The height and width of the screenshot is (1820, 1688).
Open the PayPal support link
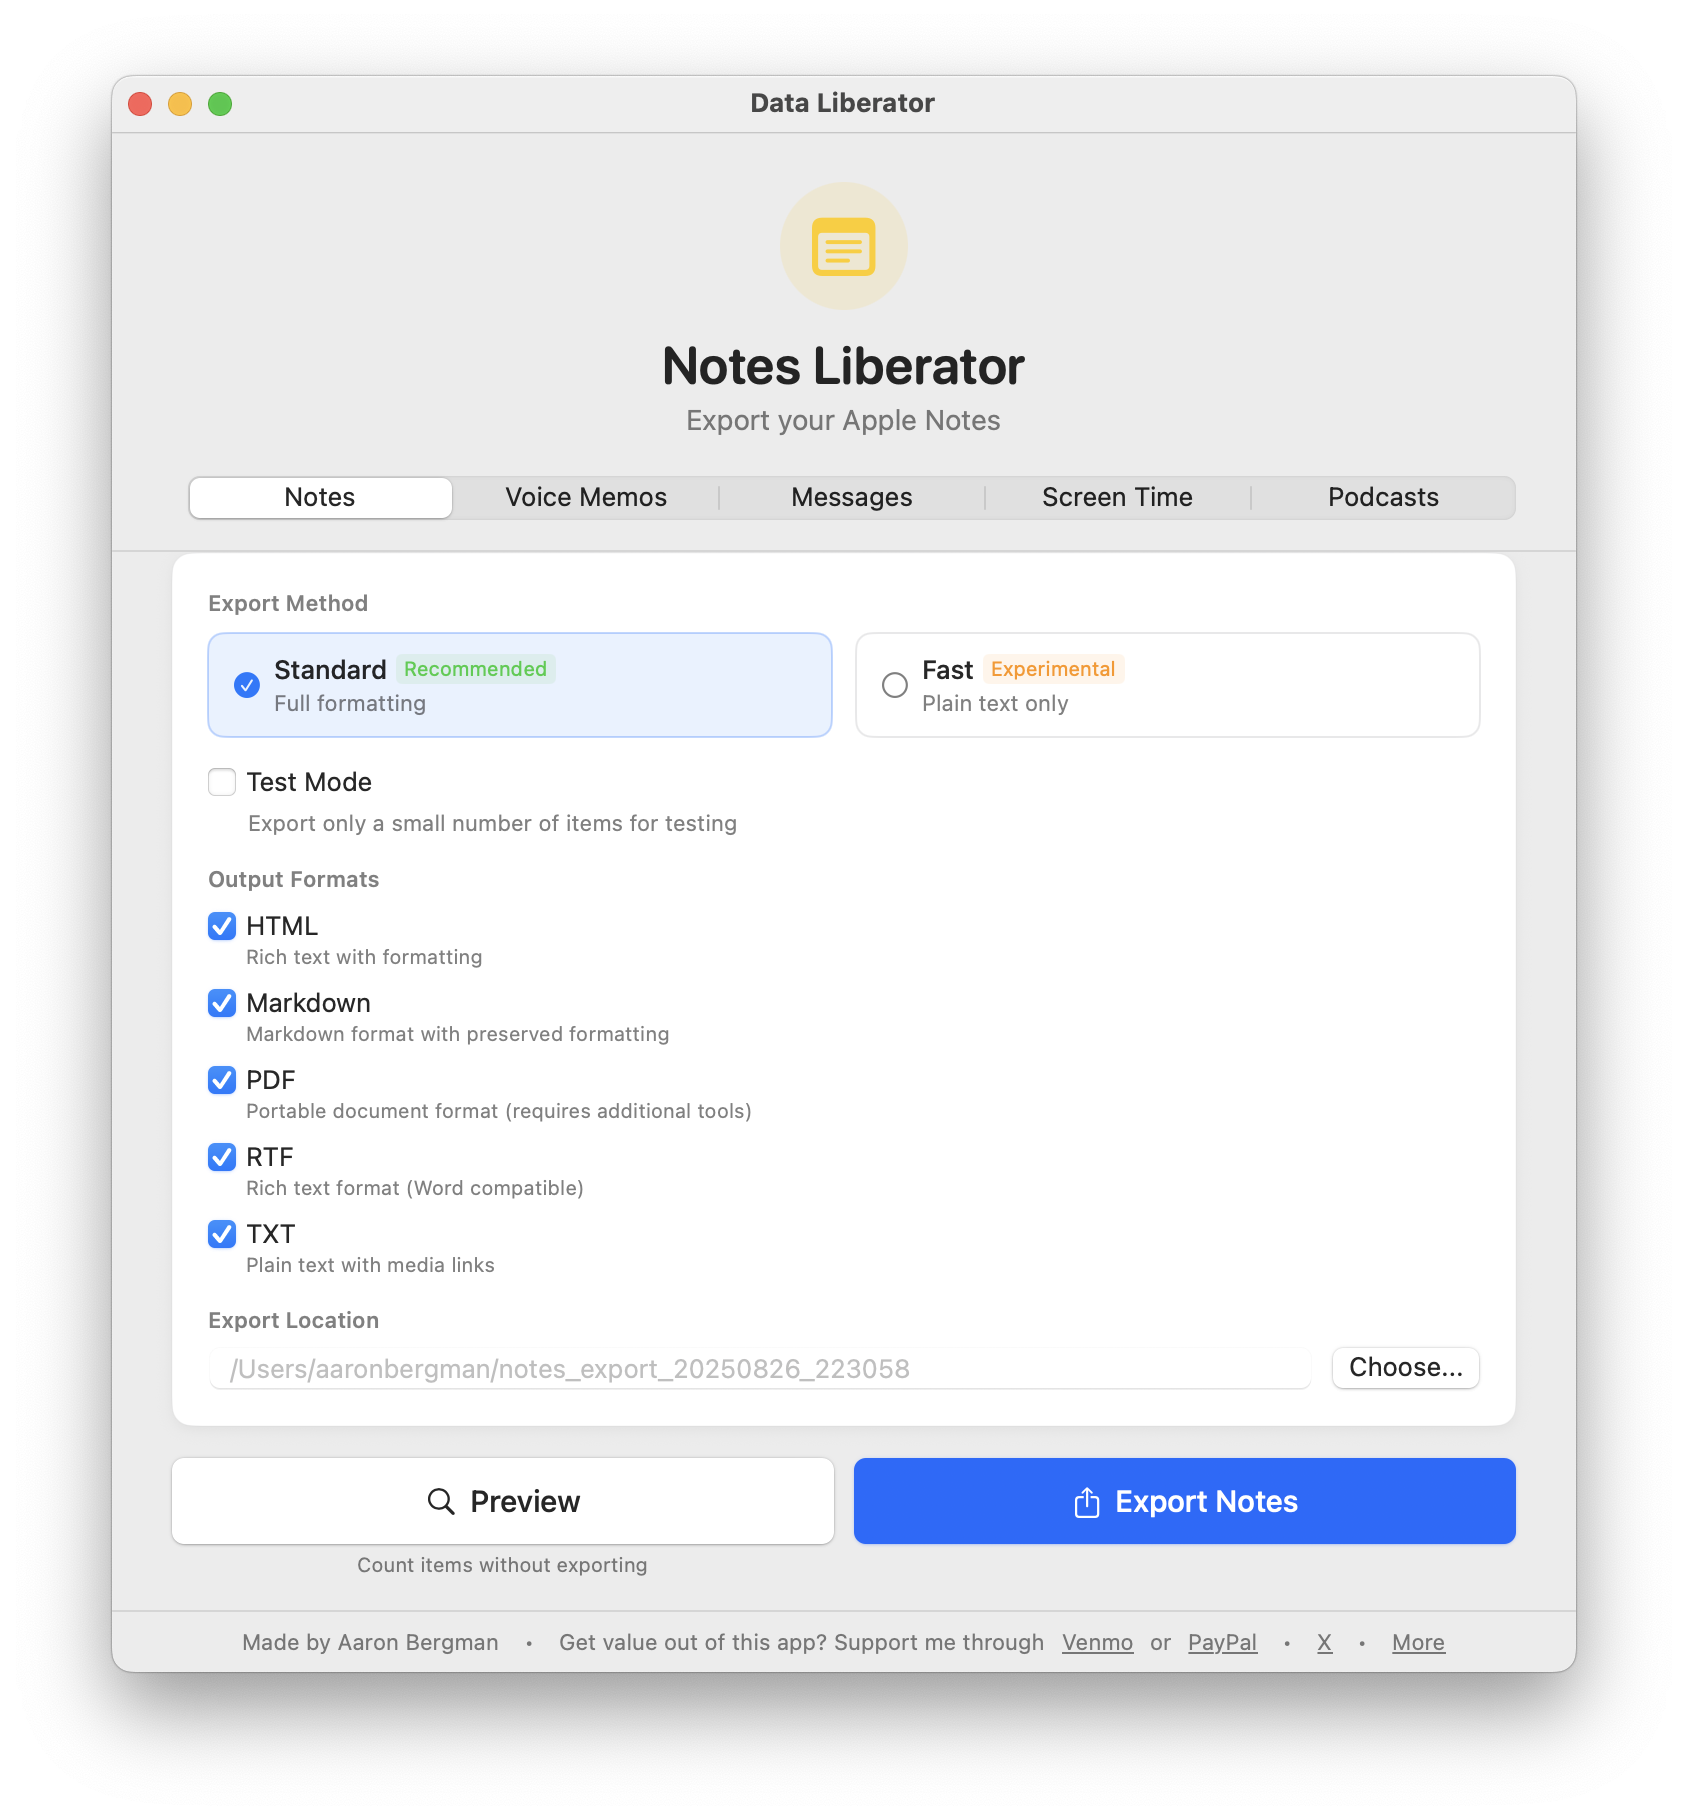pyautogui.click(x=1222, y=1642)
